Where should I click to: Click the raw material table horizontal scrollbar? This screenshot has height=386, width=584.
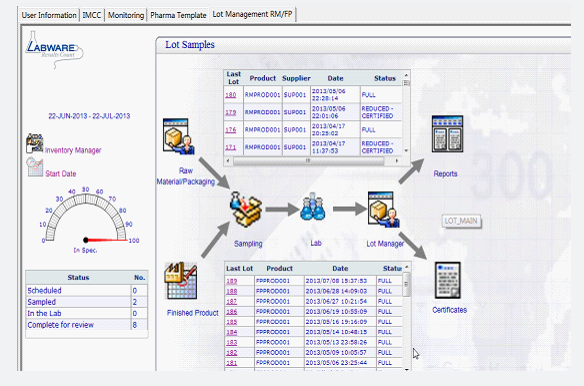click(x=308, y=161)
